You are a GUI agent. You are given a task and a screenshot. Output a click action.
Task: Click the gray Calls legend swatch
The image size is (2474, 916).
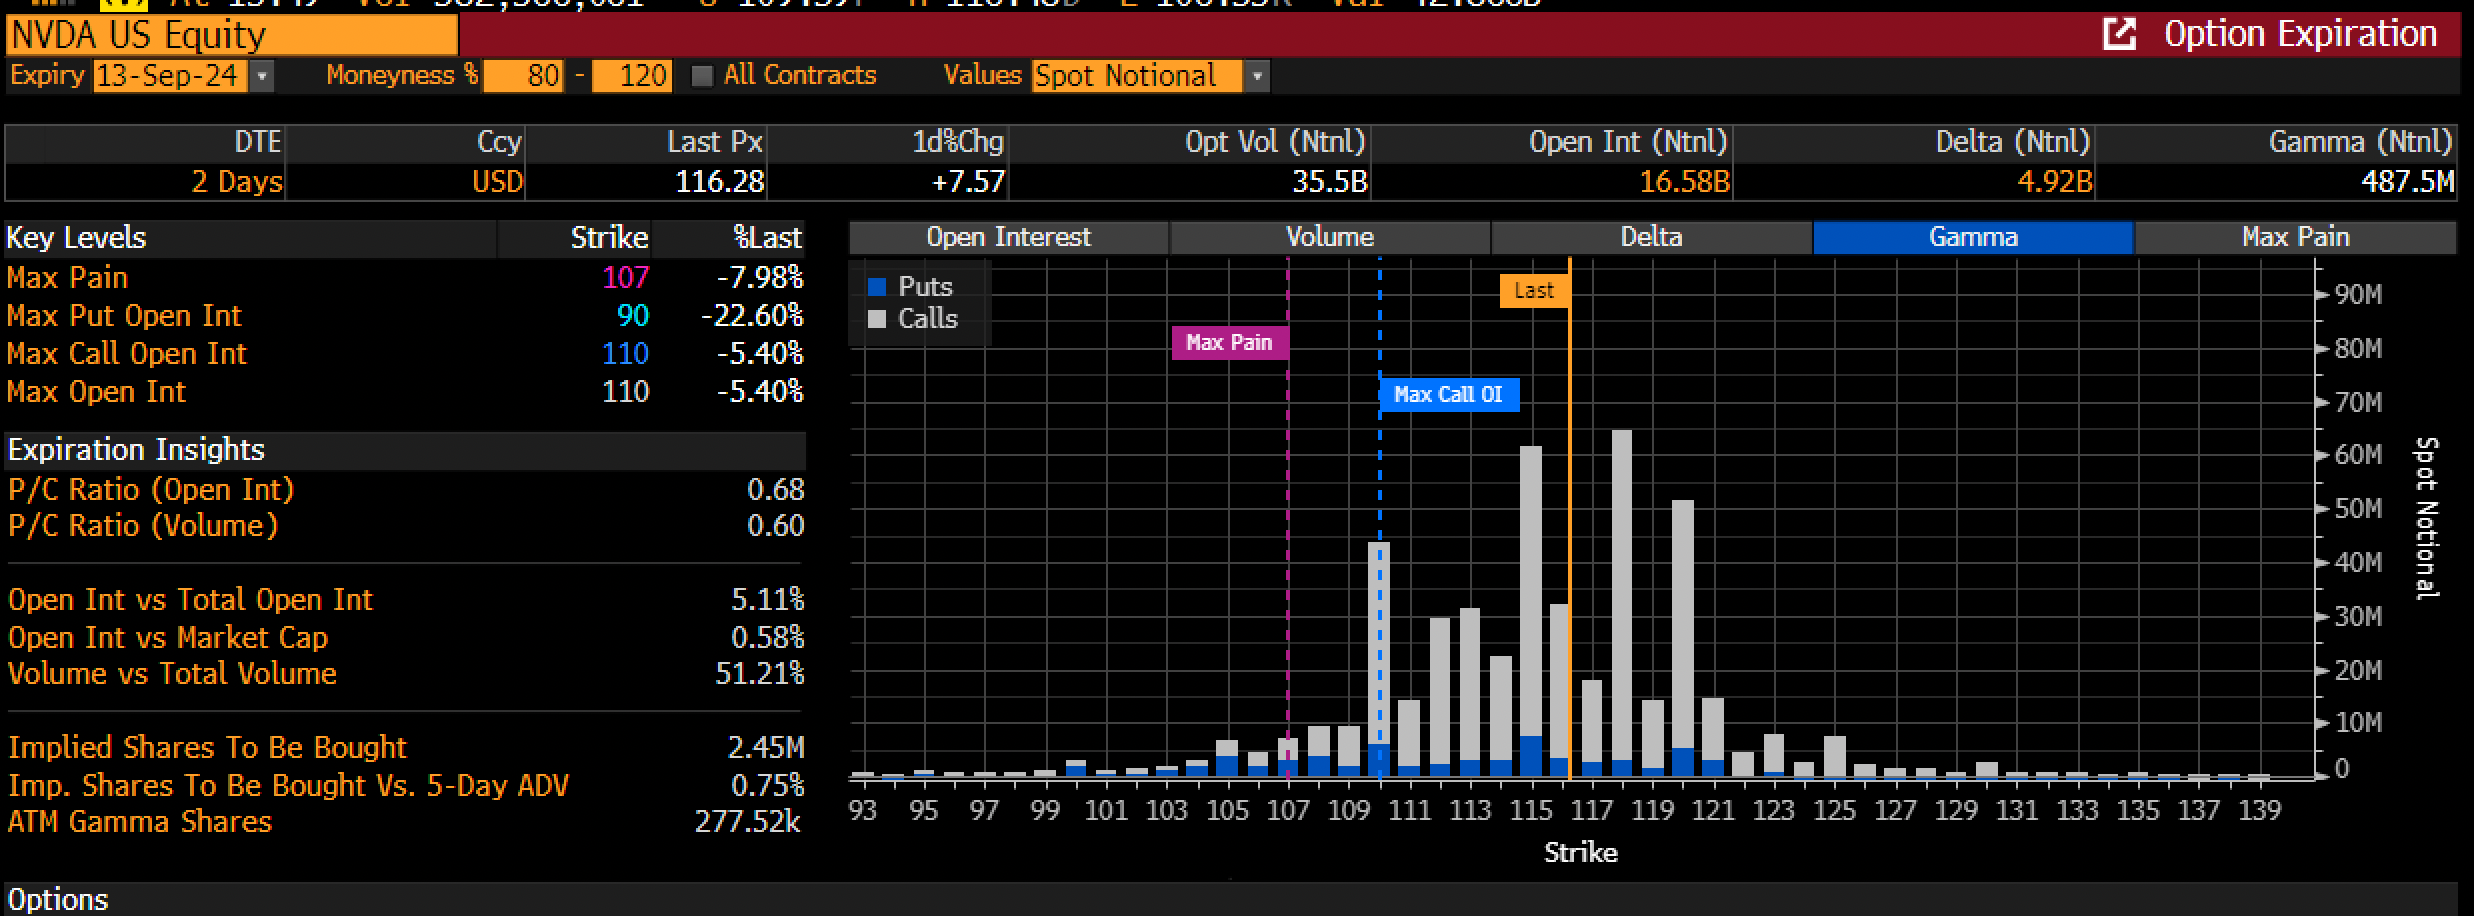[877, 319]
